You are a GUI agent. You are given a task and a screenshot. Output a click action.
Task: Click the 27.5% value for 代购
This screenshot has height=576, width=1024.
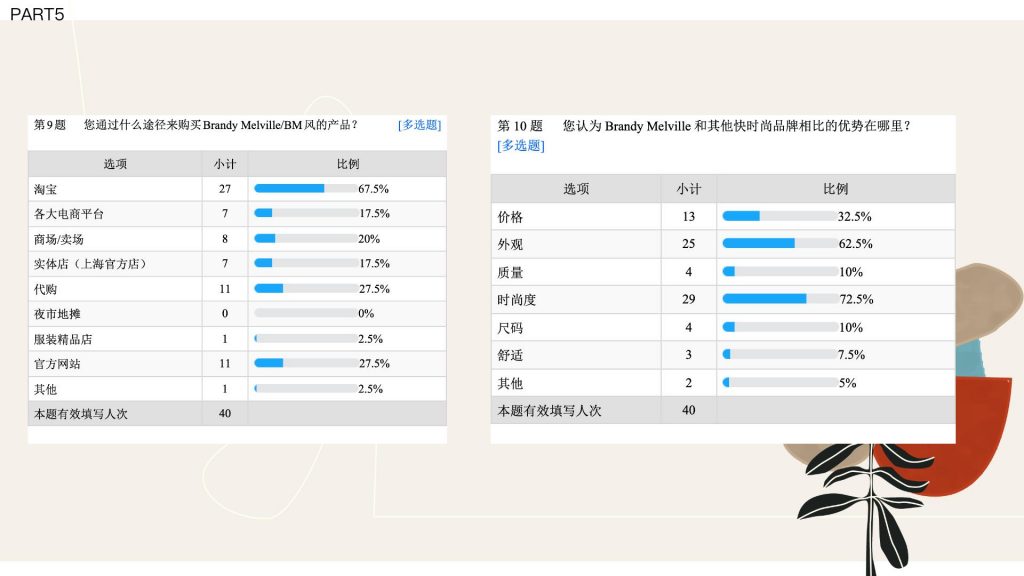point(374,289)
